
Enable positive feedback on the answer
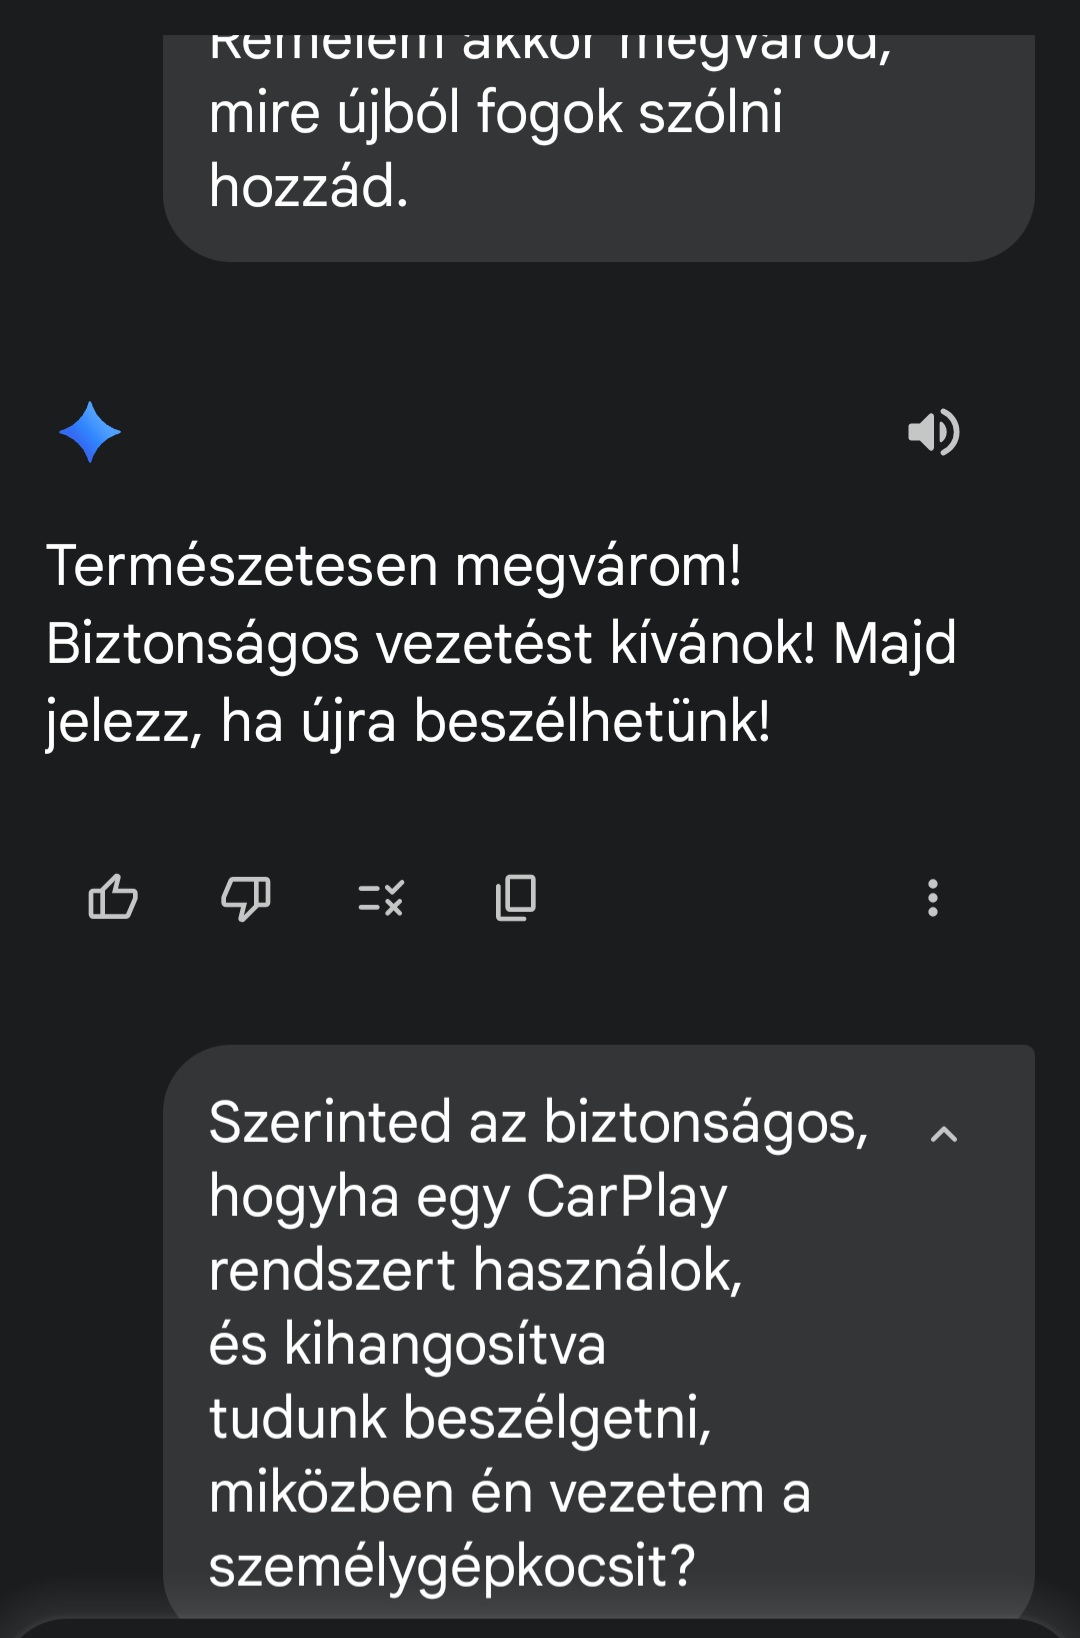click(113, 897)
